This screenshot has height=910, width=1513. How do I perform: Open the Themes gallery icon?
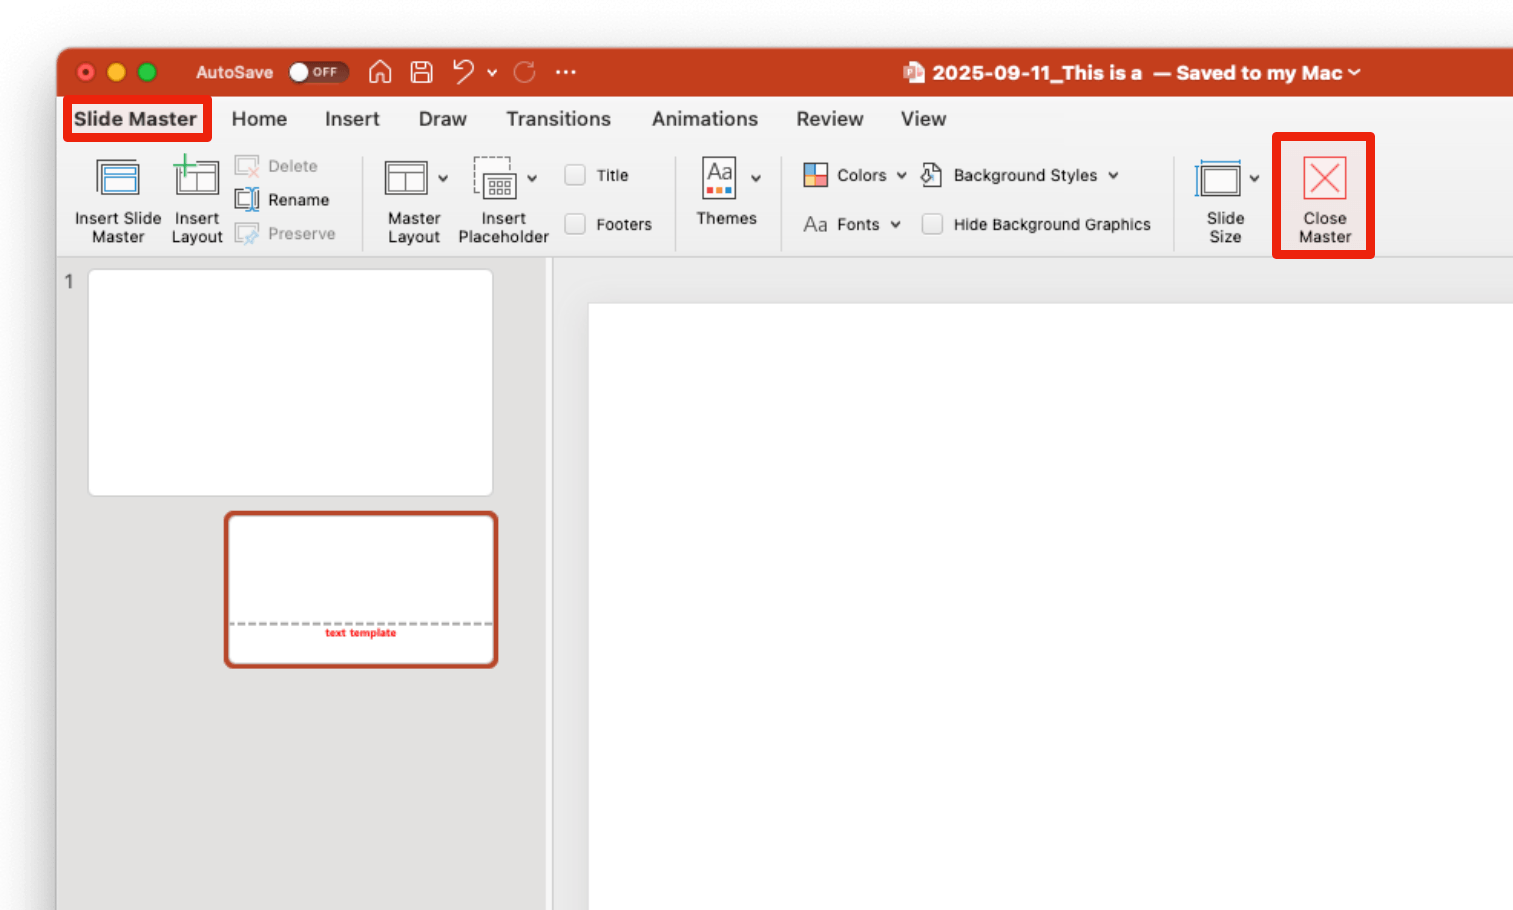click(x=720, y=178)
